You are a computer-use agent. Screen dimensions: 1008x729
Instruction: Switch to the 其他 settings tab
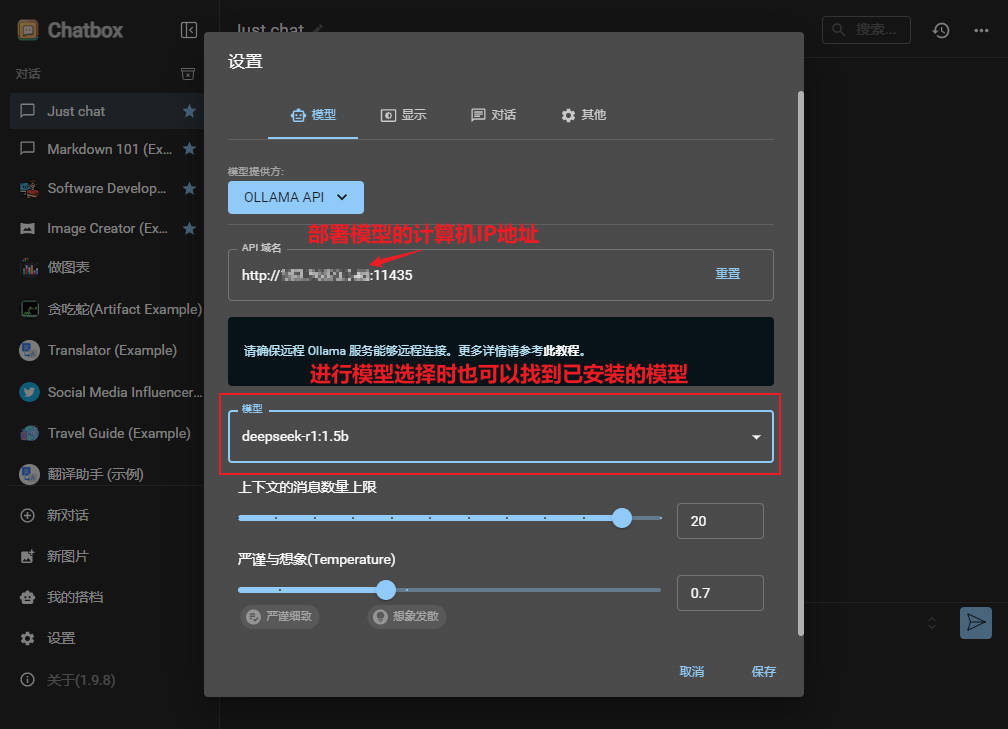583,115
